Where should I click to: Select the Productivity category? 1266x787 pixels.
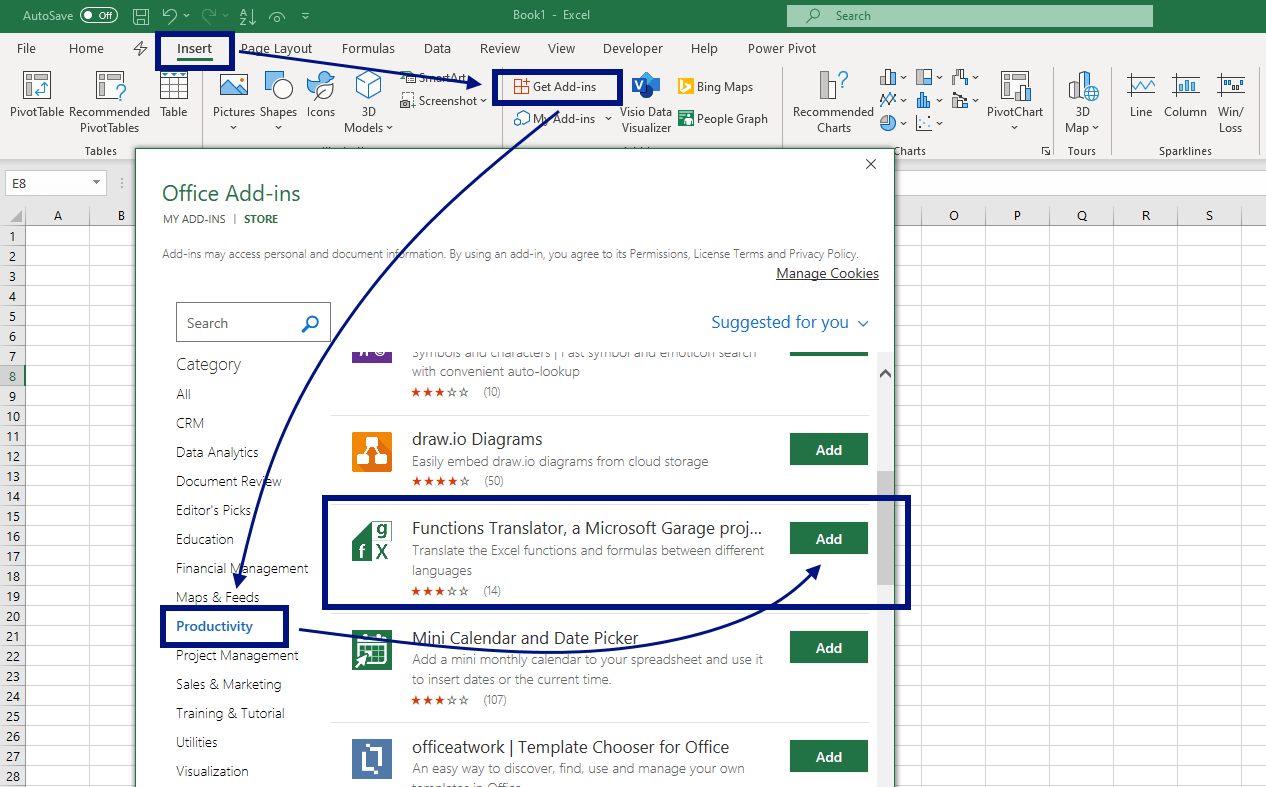click(213, 625)
